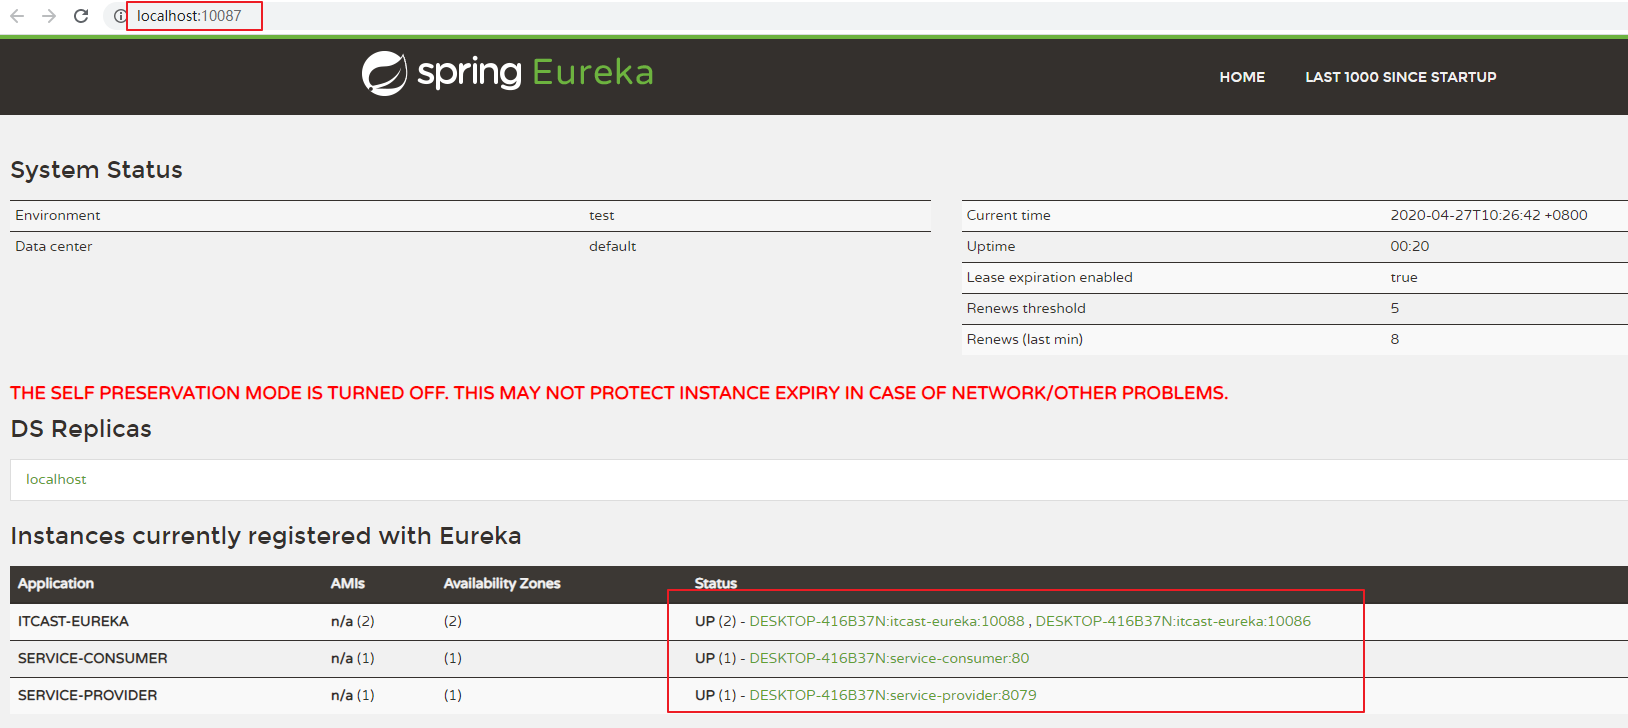The image size is (1628, 728).
Task: Click the DS Replicas heading
Action: [x=81, y=429]
